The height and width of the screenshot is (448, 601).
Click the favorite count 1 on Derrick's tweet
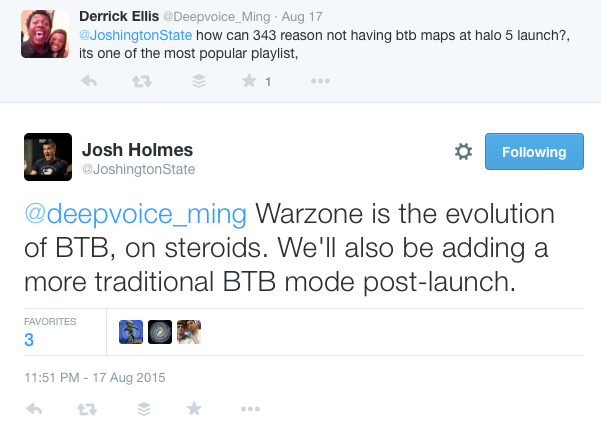tap(268, 82)
